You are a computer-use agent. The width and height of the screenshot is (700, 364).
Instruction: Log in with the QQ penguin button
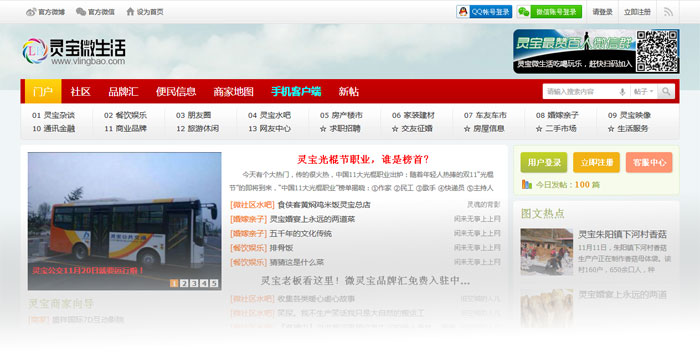coord(484,12)
